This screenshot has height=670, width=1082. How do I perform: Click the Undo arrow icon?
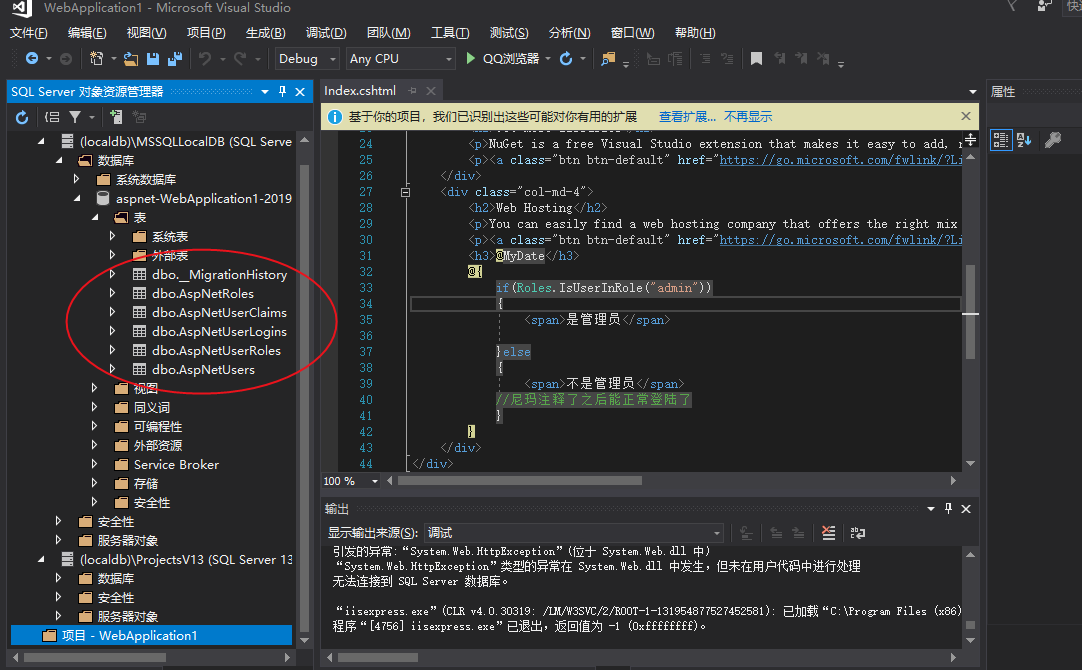(x=205, y=59)
